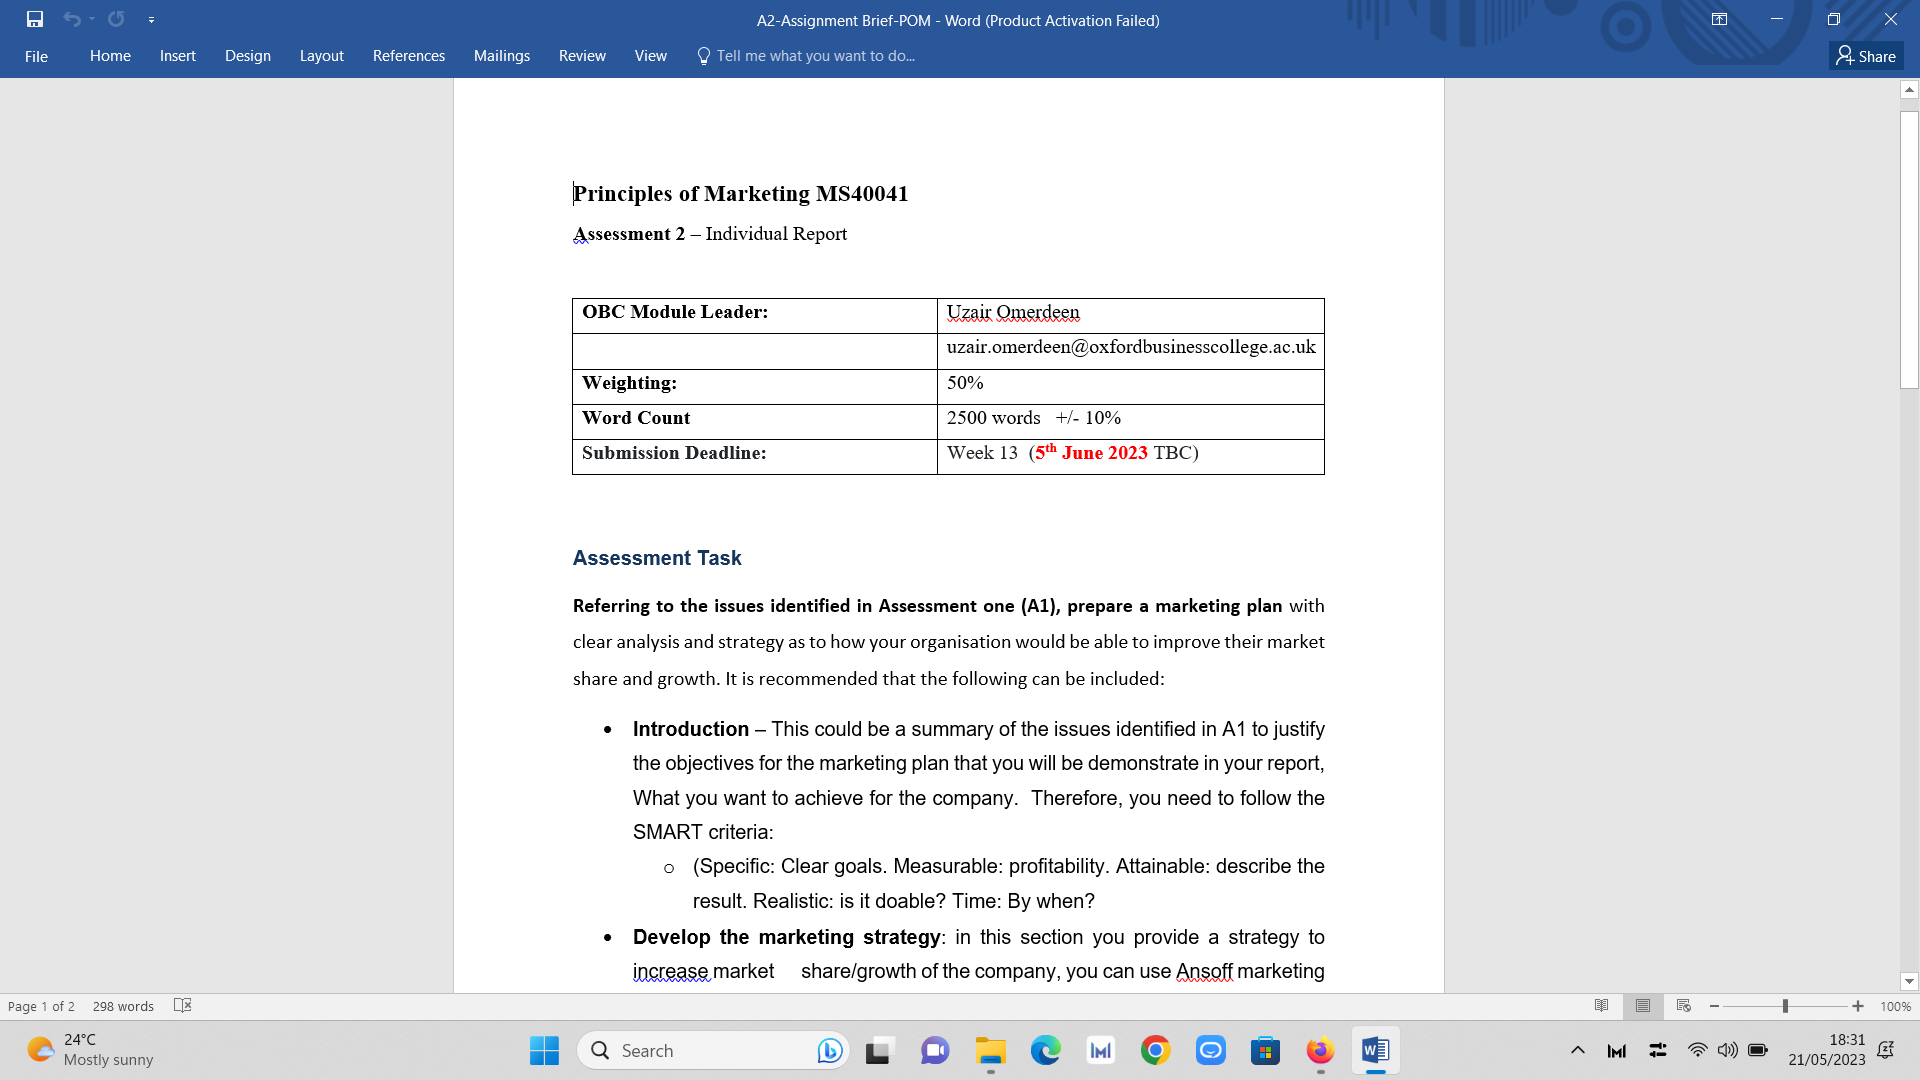Click the Word icon on taskbar

click(1376, 1050)
